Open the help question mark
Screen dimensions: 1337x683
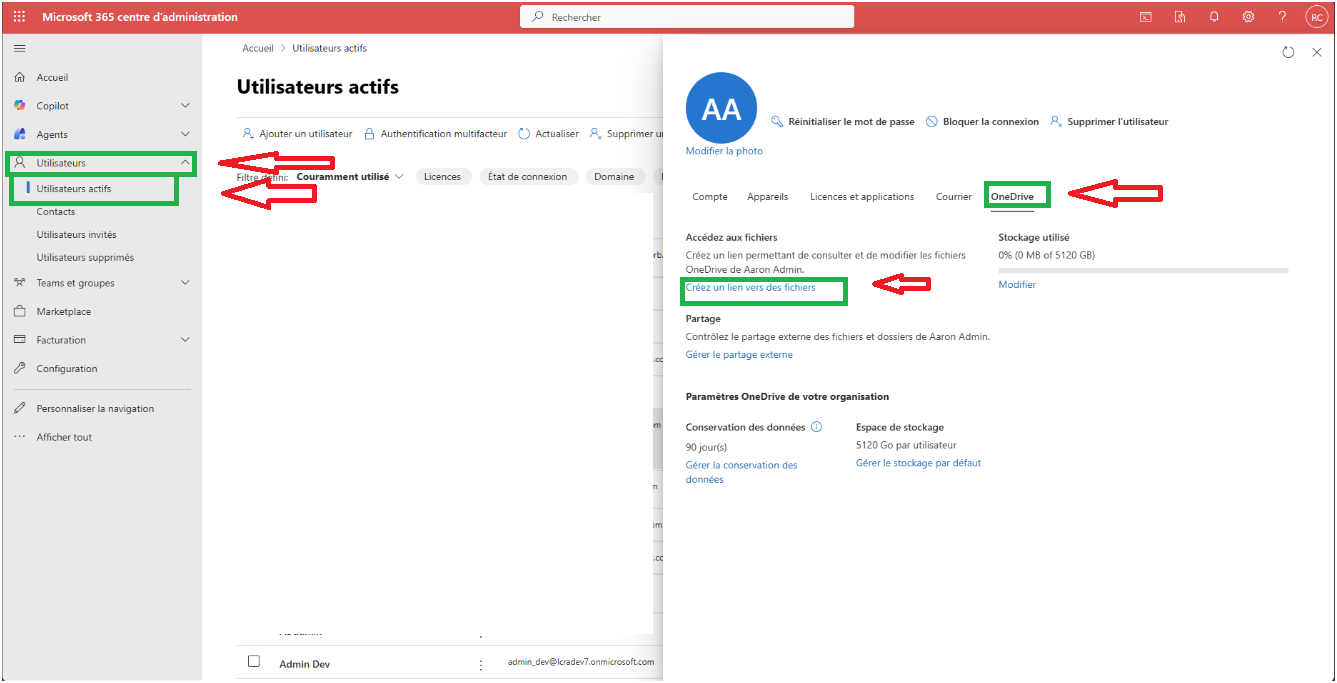coord(1282,17)
